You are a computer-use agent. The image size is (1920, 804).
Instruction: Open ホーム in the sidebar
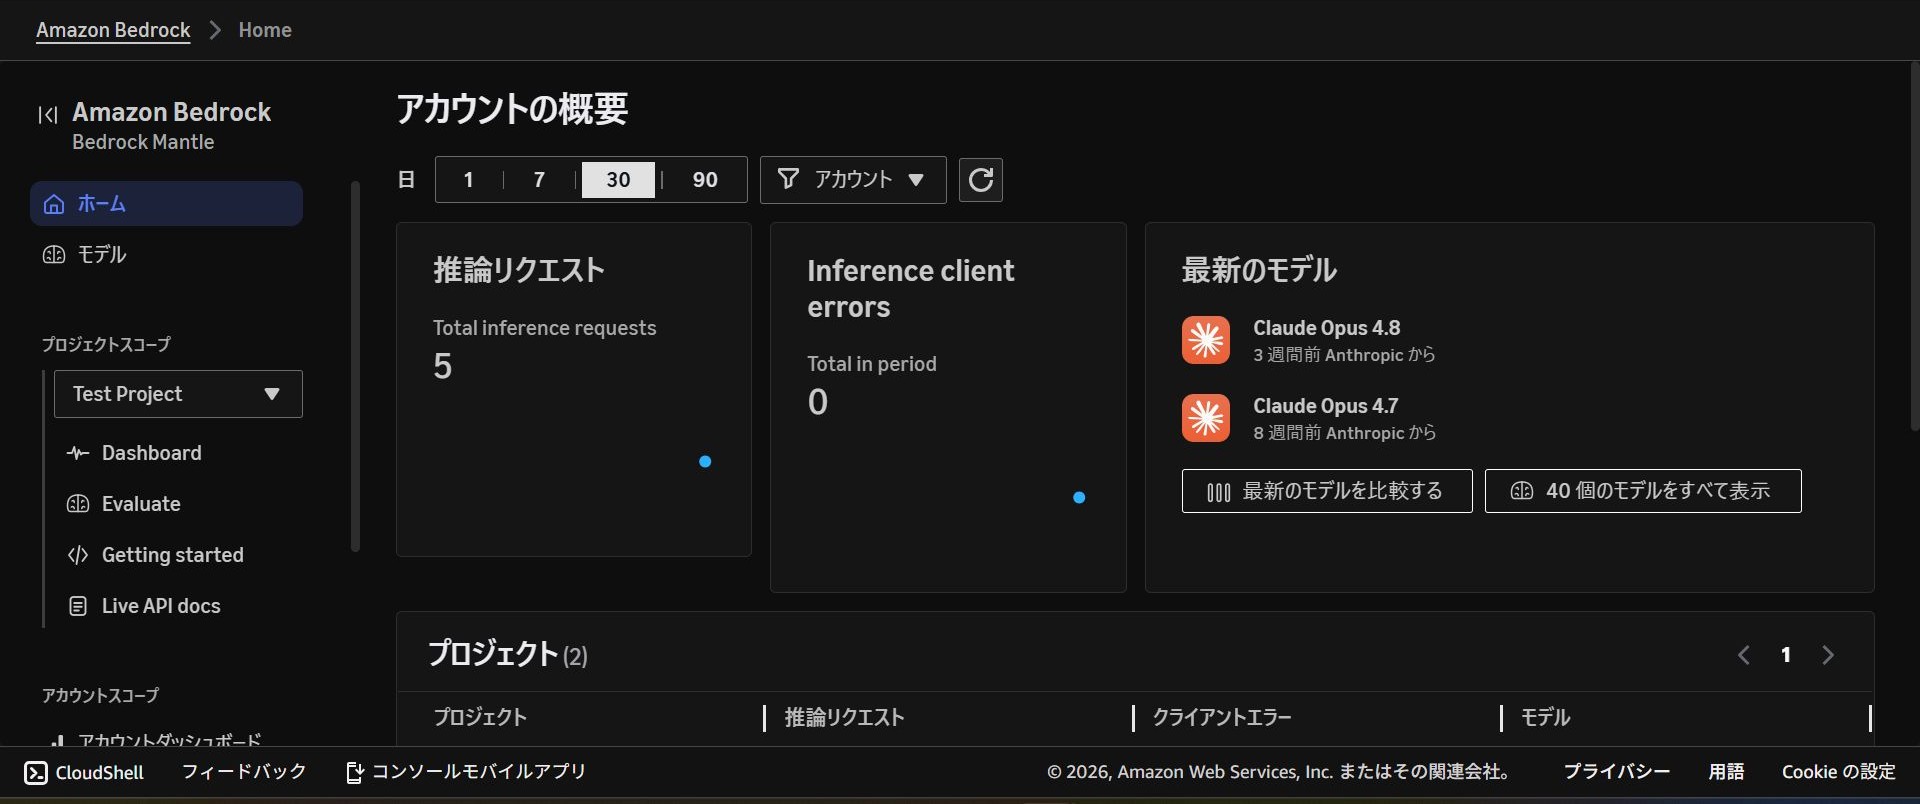166,204
